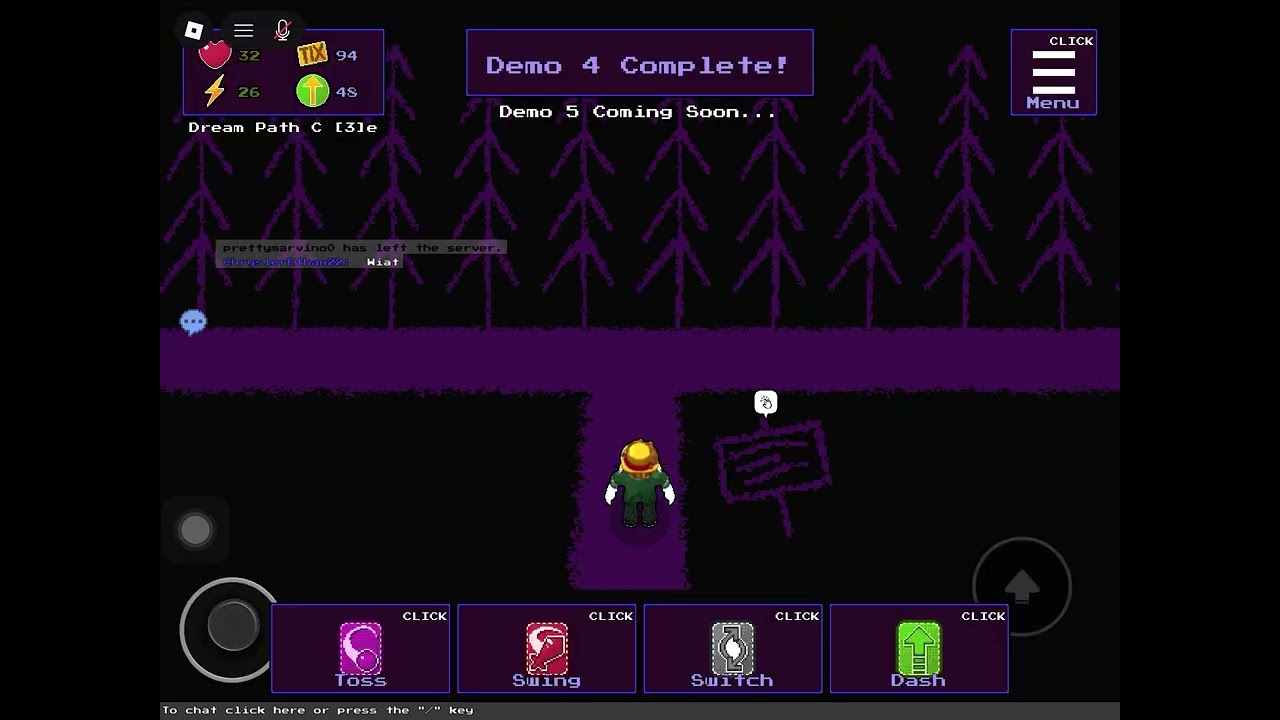Click the Swing ability button
The image size is (1280, 720).
click(x=547, y=649)
